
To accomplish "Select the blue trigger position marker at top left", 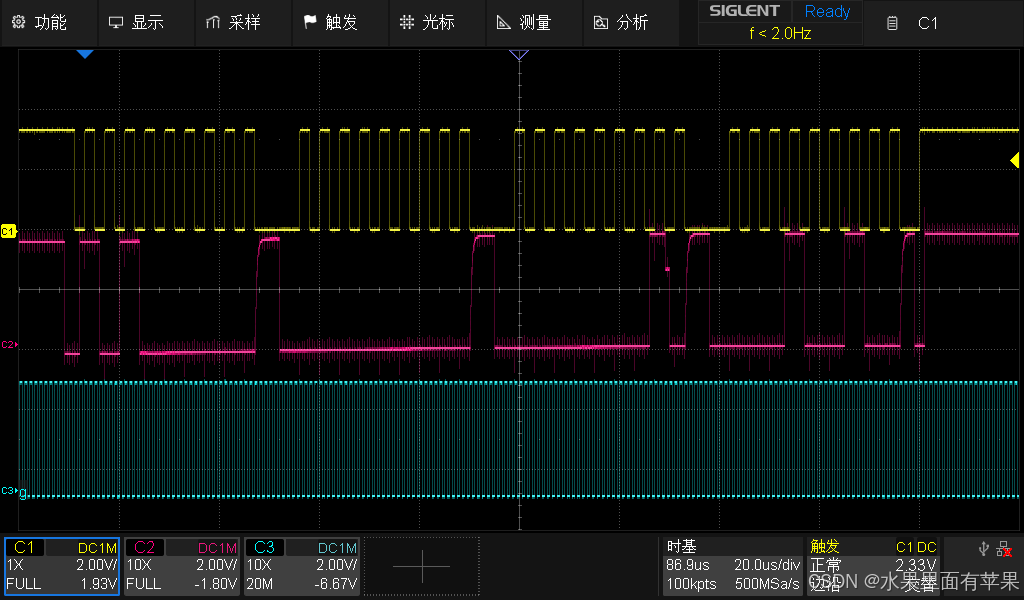I will pyautogui.click(x=85, y=54).
